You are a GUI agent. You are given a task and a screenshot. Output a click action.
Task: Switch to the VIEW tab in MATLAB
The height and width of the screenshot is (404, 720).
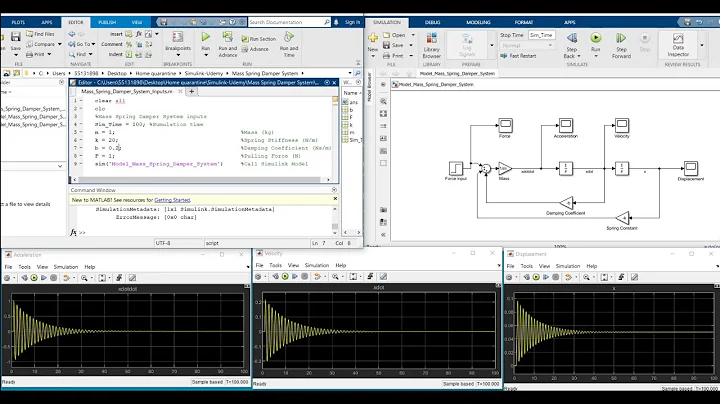tap(137, 22)
